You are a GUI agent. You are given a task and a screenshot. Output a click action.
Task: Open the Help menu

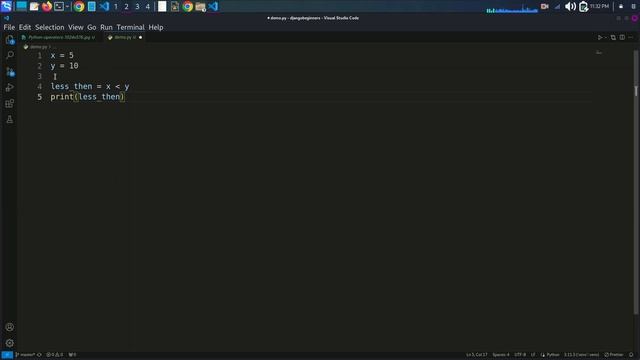coord(156,27)
